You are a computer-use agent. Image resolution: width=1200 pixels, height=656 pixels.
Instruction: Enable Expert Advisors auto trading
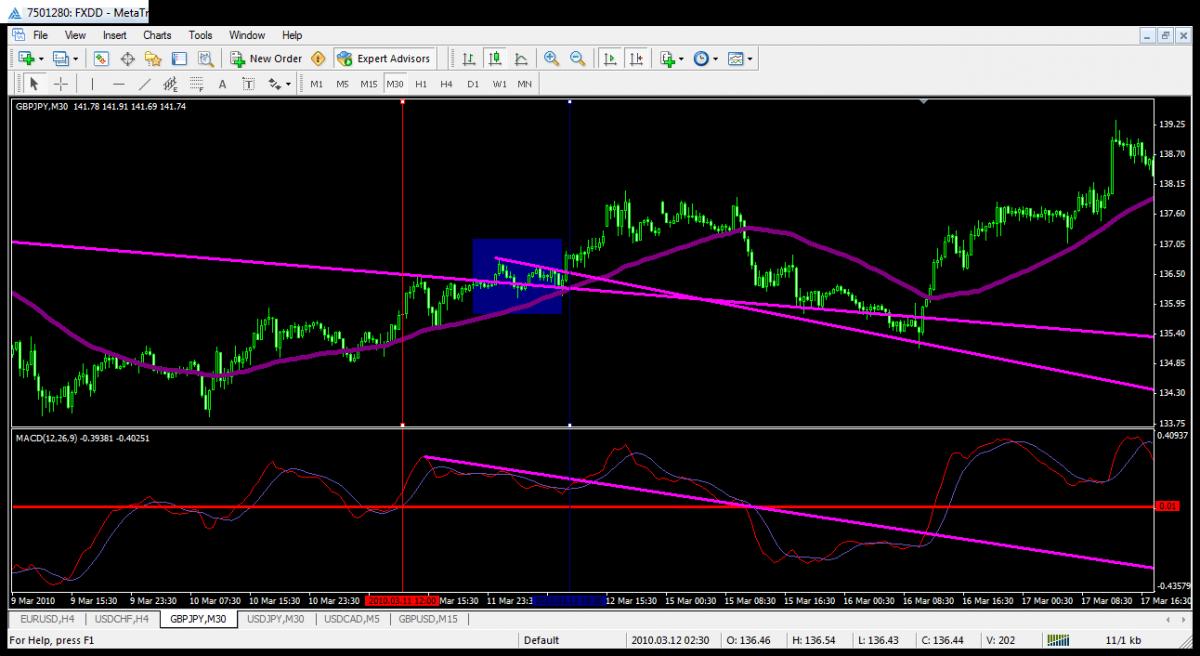click(384, 59)
